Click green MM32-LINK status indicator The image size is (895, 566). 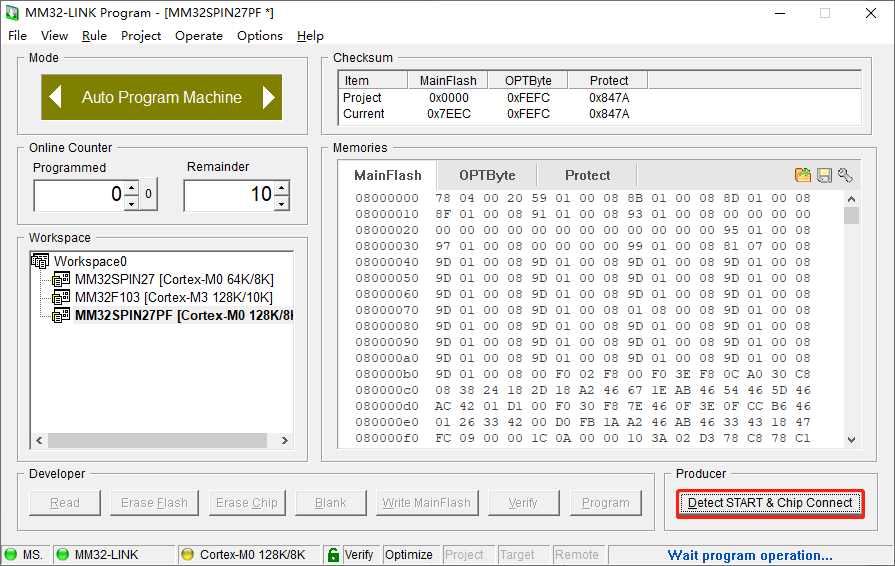[x=63, y=554]
